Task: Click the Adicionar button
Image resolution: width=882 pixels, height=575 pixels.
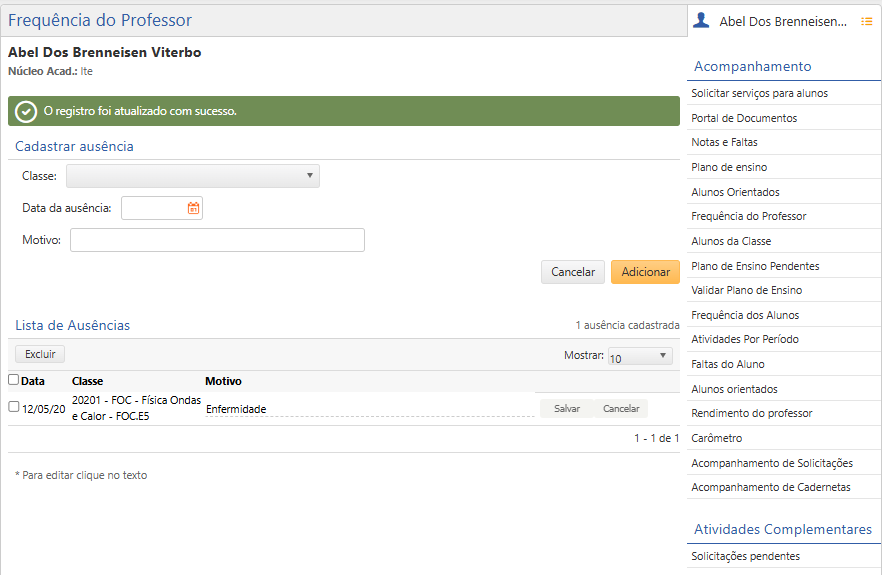Action: (645, 272)
